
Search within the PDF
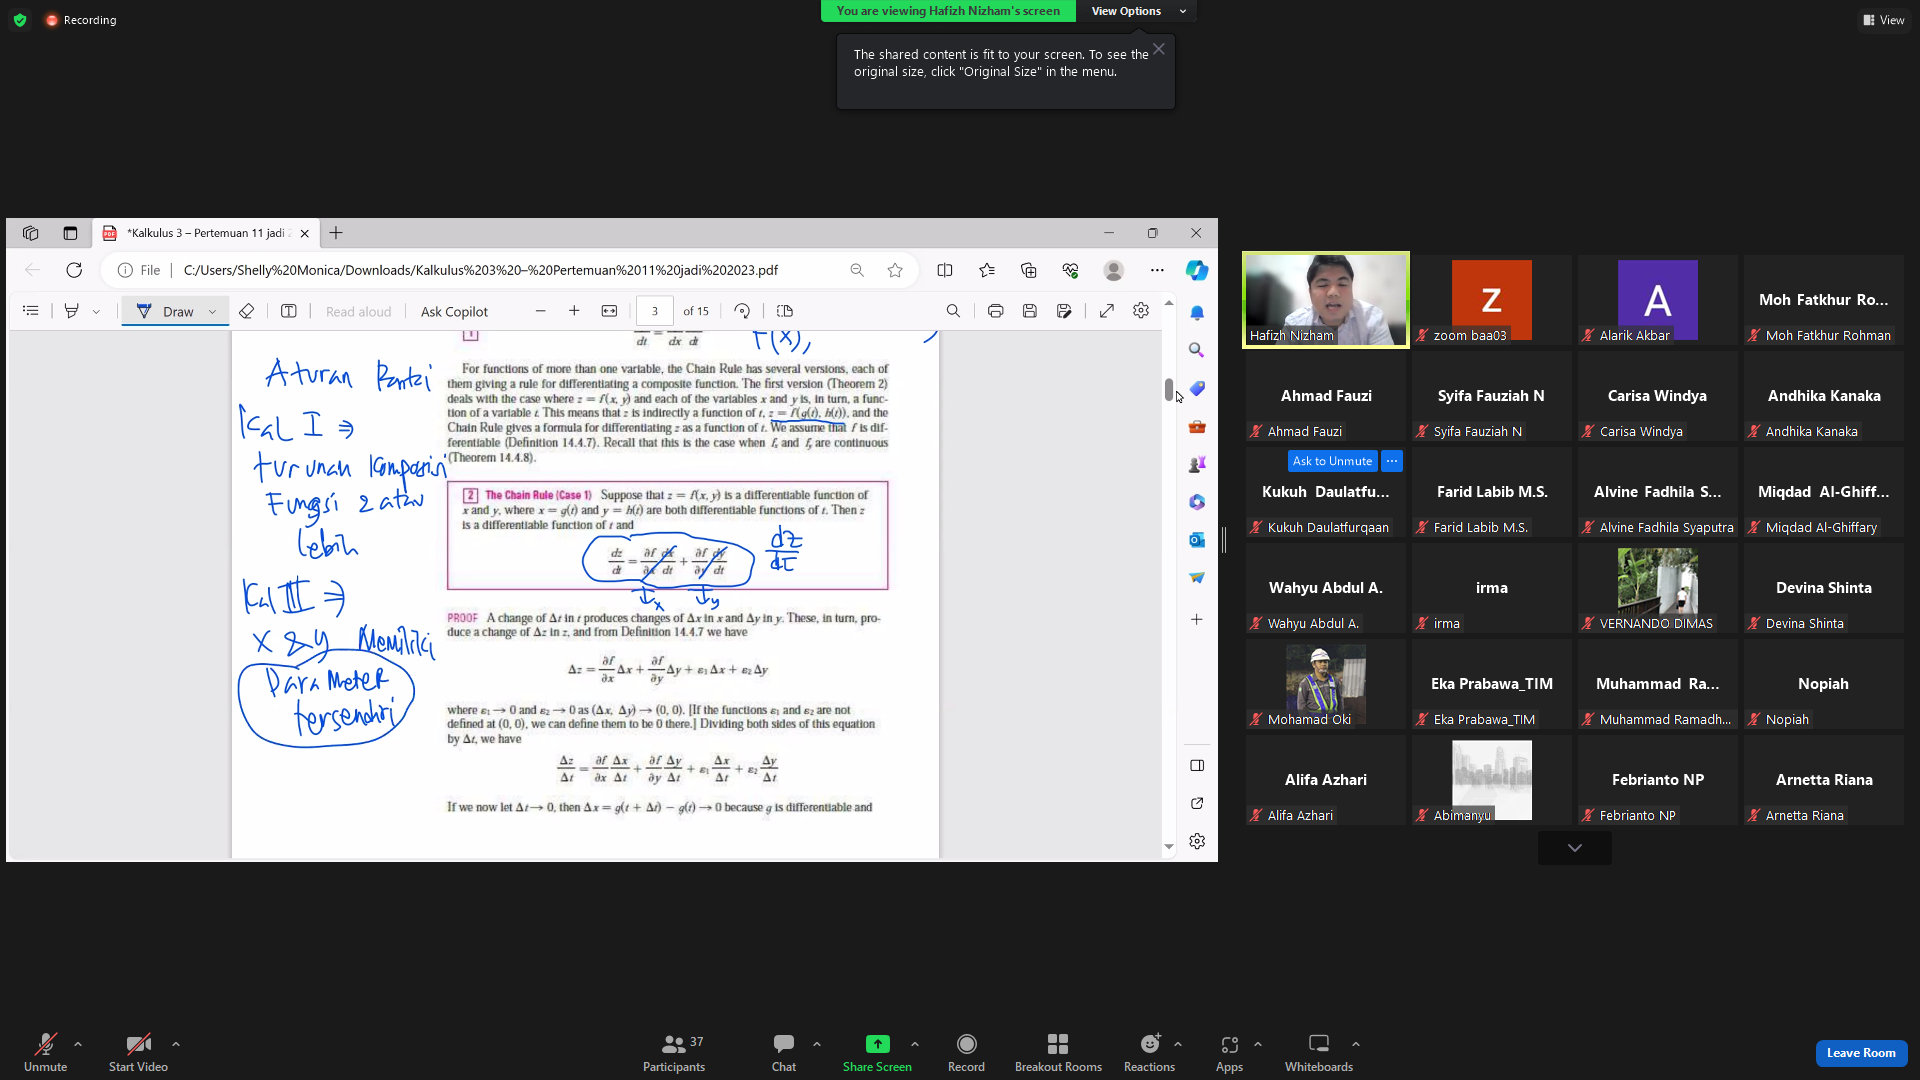tap(953, 311)
